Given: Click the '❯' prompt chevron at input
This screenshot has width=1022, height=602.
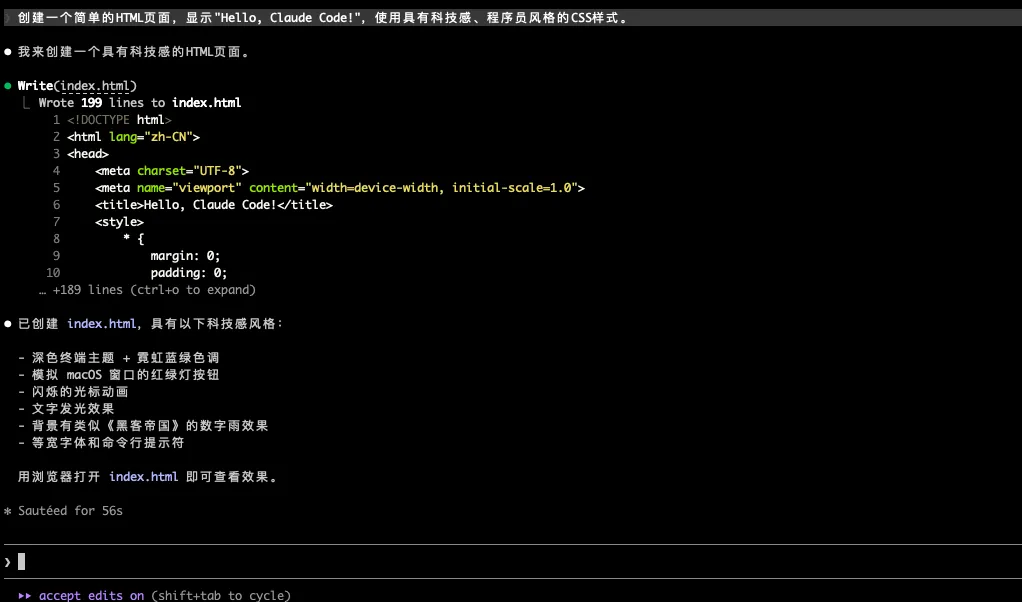Looking at the screenshot, I should [8, 562].
